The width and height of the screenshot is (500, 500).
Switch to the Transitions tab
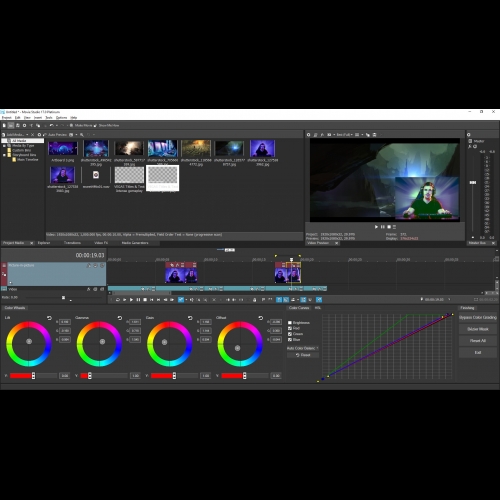[x=72, y=243]
